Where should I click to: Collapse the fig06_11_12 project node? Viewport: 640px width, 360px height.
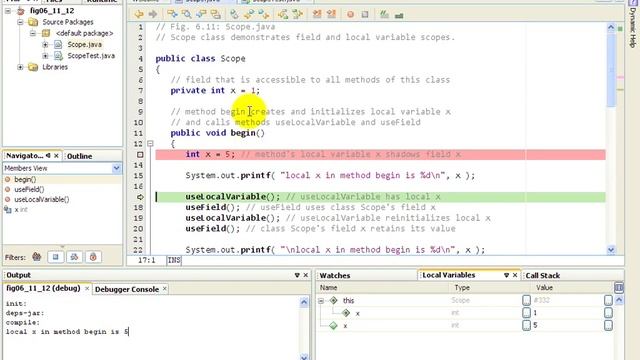(8, 11)
